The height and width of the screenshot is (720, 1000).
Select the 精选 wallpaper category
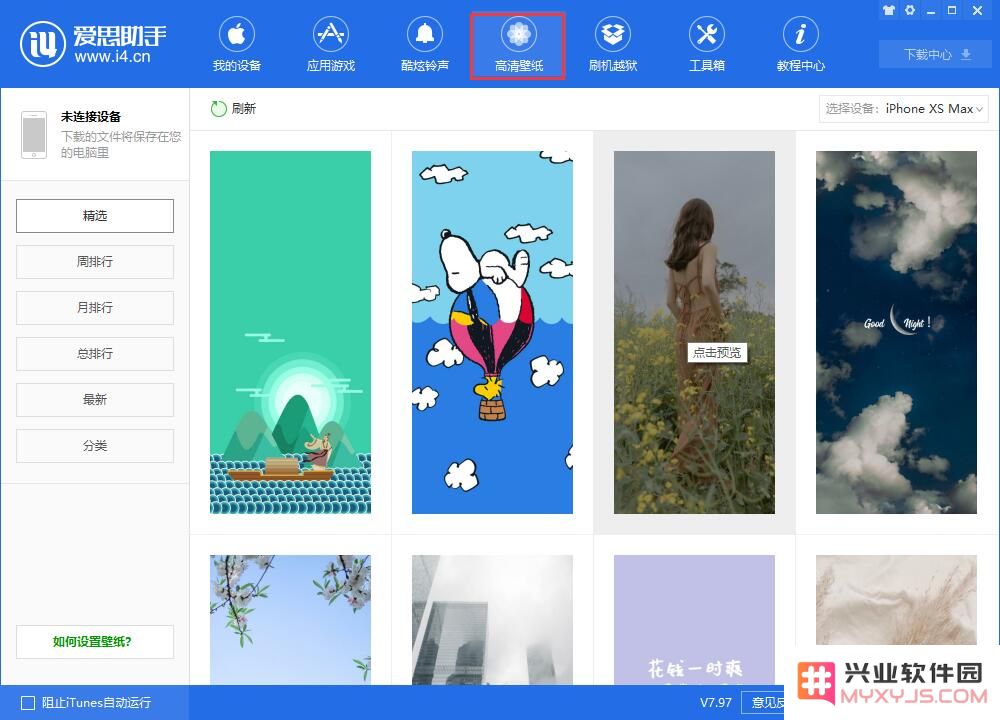tap(95, 216)
